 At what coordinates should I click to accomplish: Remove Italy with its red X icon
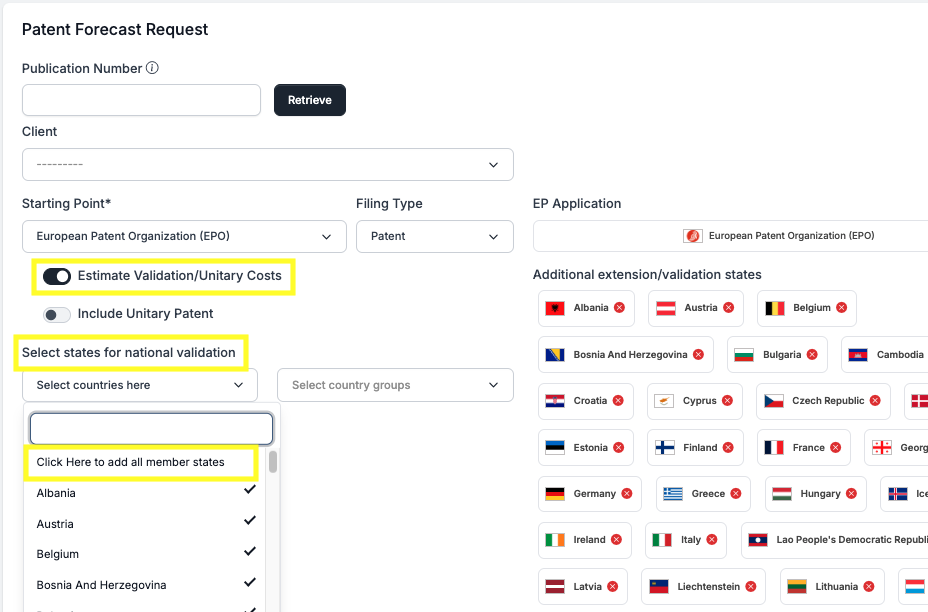pyautogui.click(x=712, y=540)
